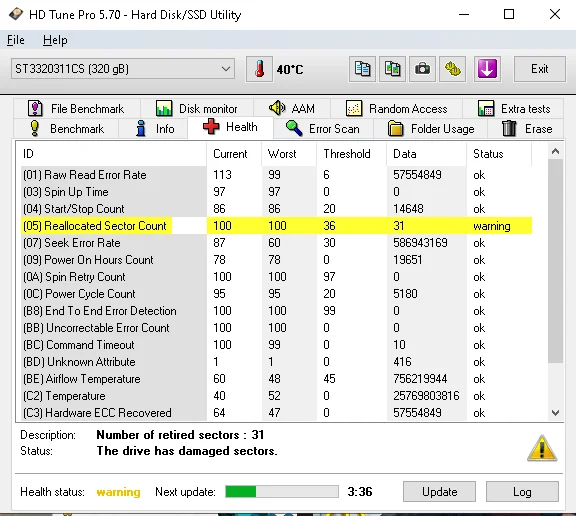Click the yellow warning triangle icon
This screenshot has width=576, height=516.
542,448
